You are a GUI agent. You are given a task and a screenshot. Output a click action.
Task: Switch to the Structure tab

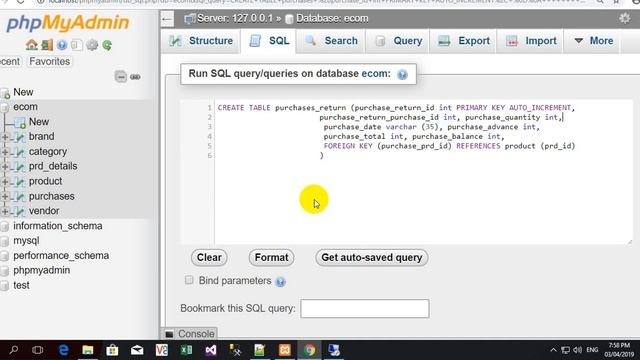tap(200, 41)
